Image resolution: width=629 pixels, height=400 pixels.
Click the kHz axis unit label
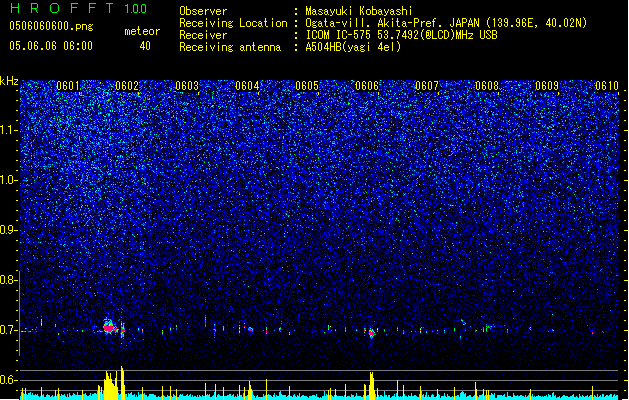(x=9, y=81)
